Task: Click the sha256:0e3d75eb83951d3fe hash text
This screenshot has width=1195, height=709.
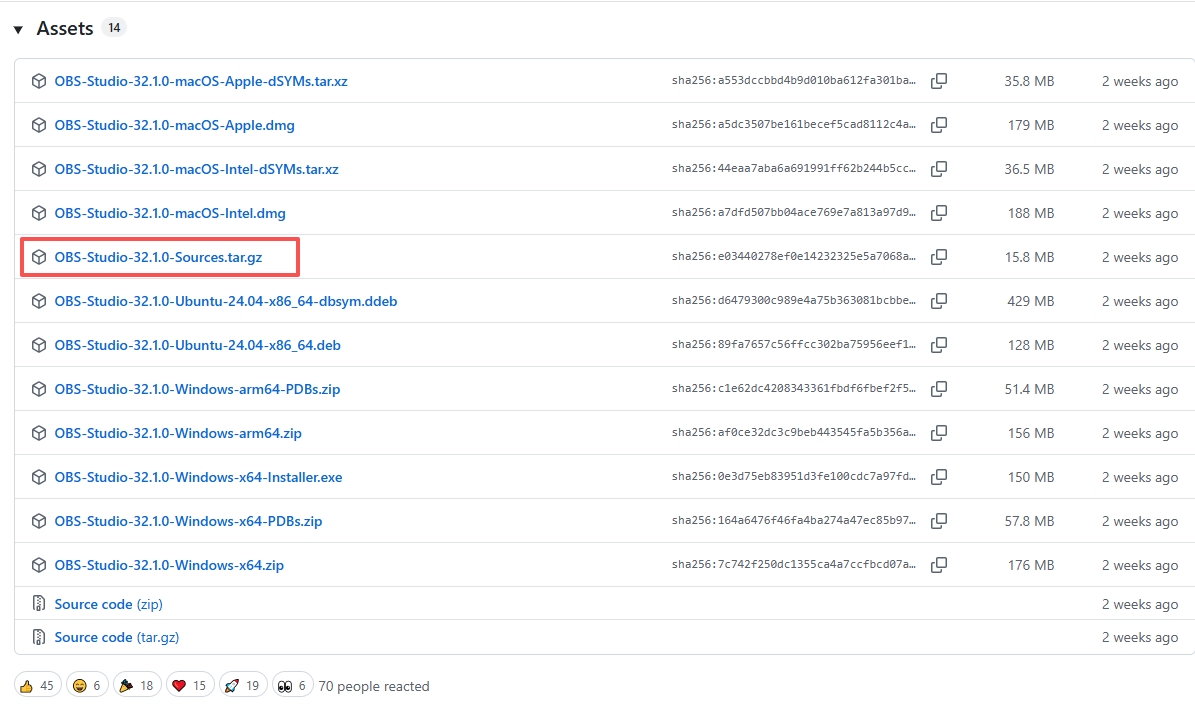Action: pyautogui.click(x=793, y=476)
